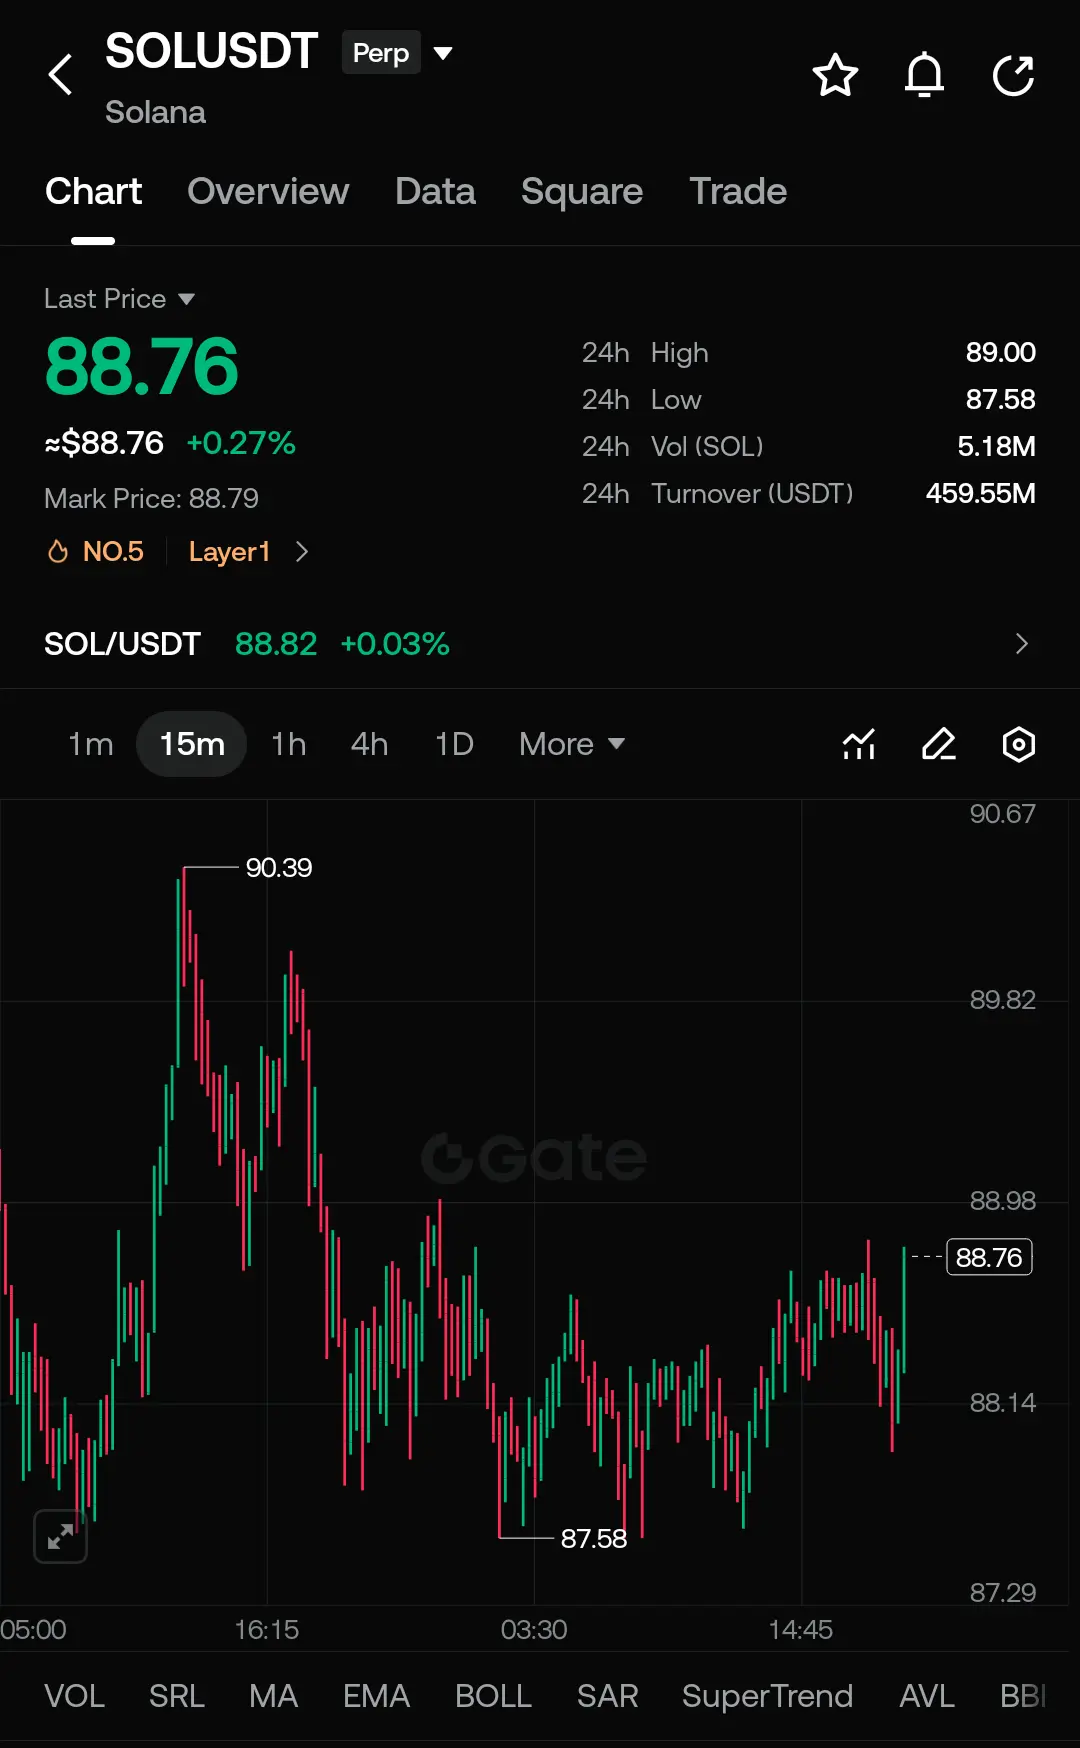Image resolution: width=1080 pixels, height=1748 pixels.
Task: Select the 1h timeframe
Action: point(289,744)
